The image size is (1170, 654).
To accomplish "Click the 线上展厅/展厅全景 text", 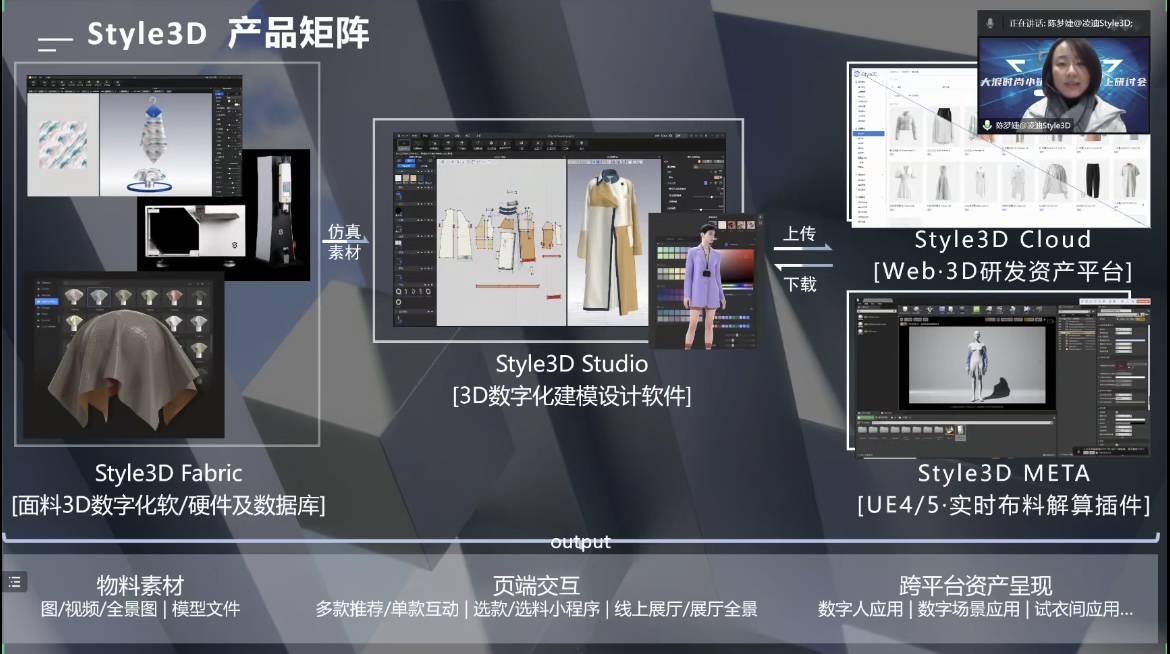I will click(x=686, y=609).
